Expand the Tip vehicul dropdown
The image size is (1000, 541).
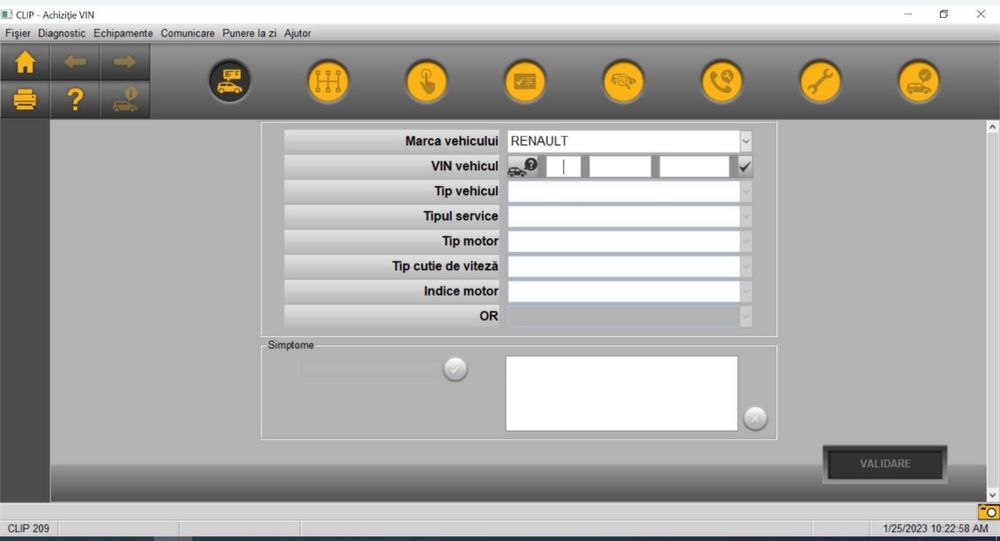click(746, 191)
